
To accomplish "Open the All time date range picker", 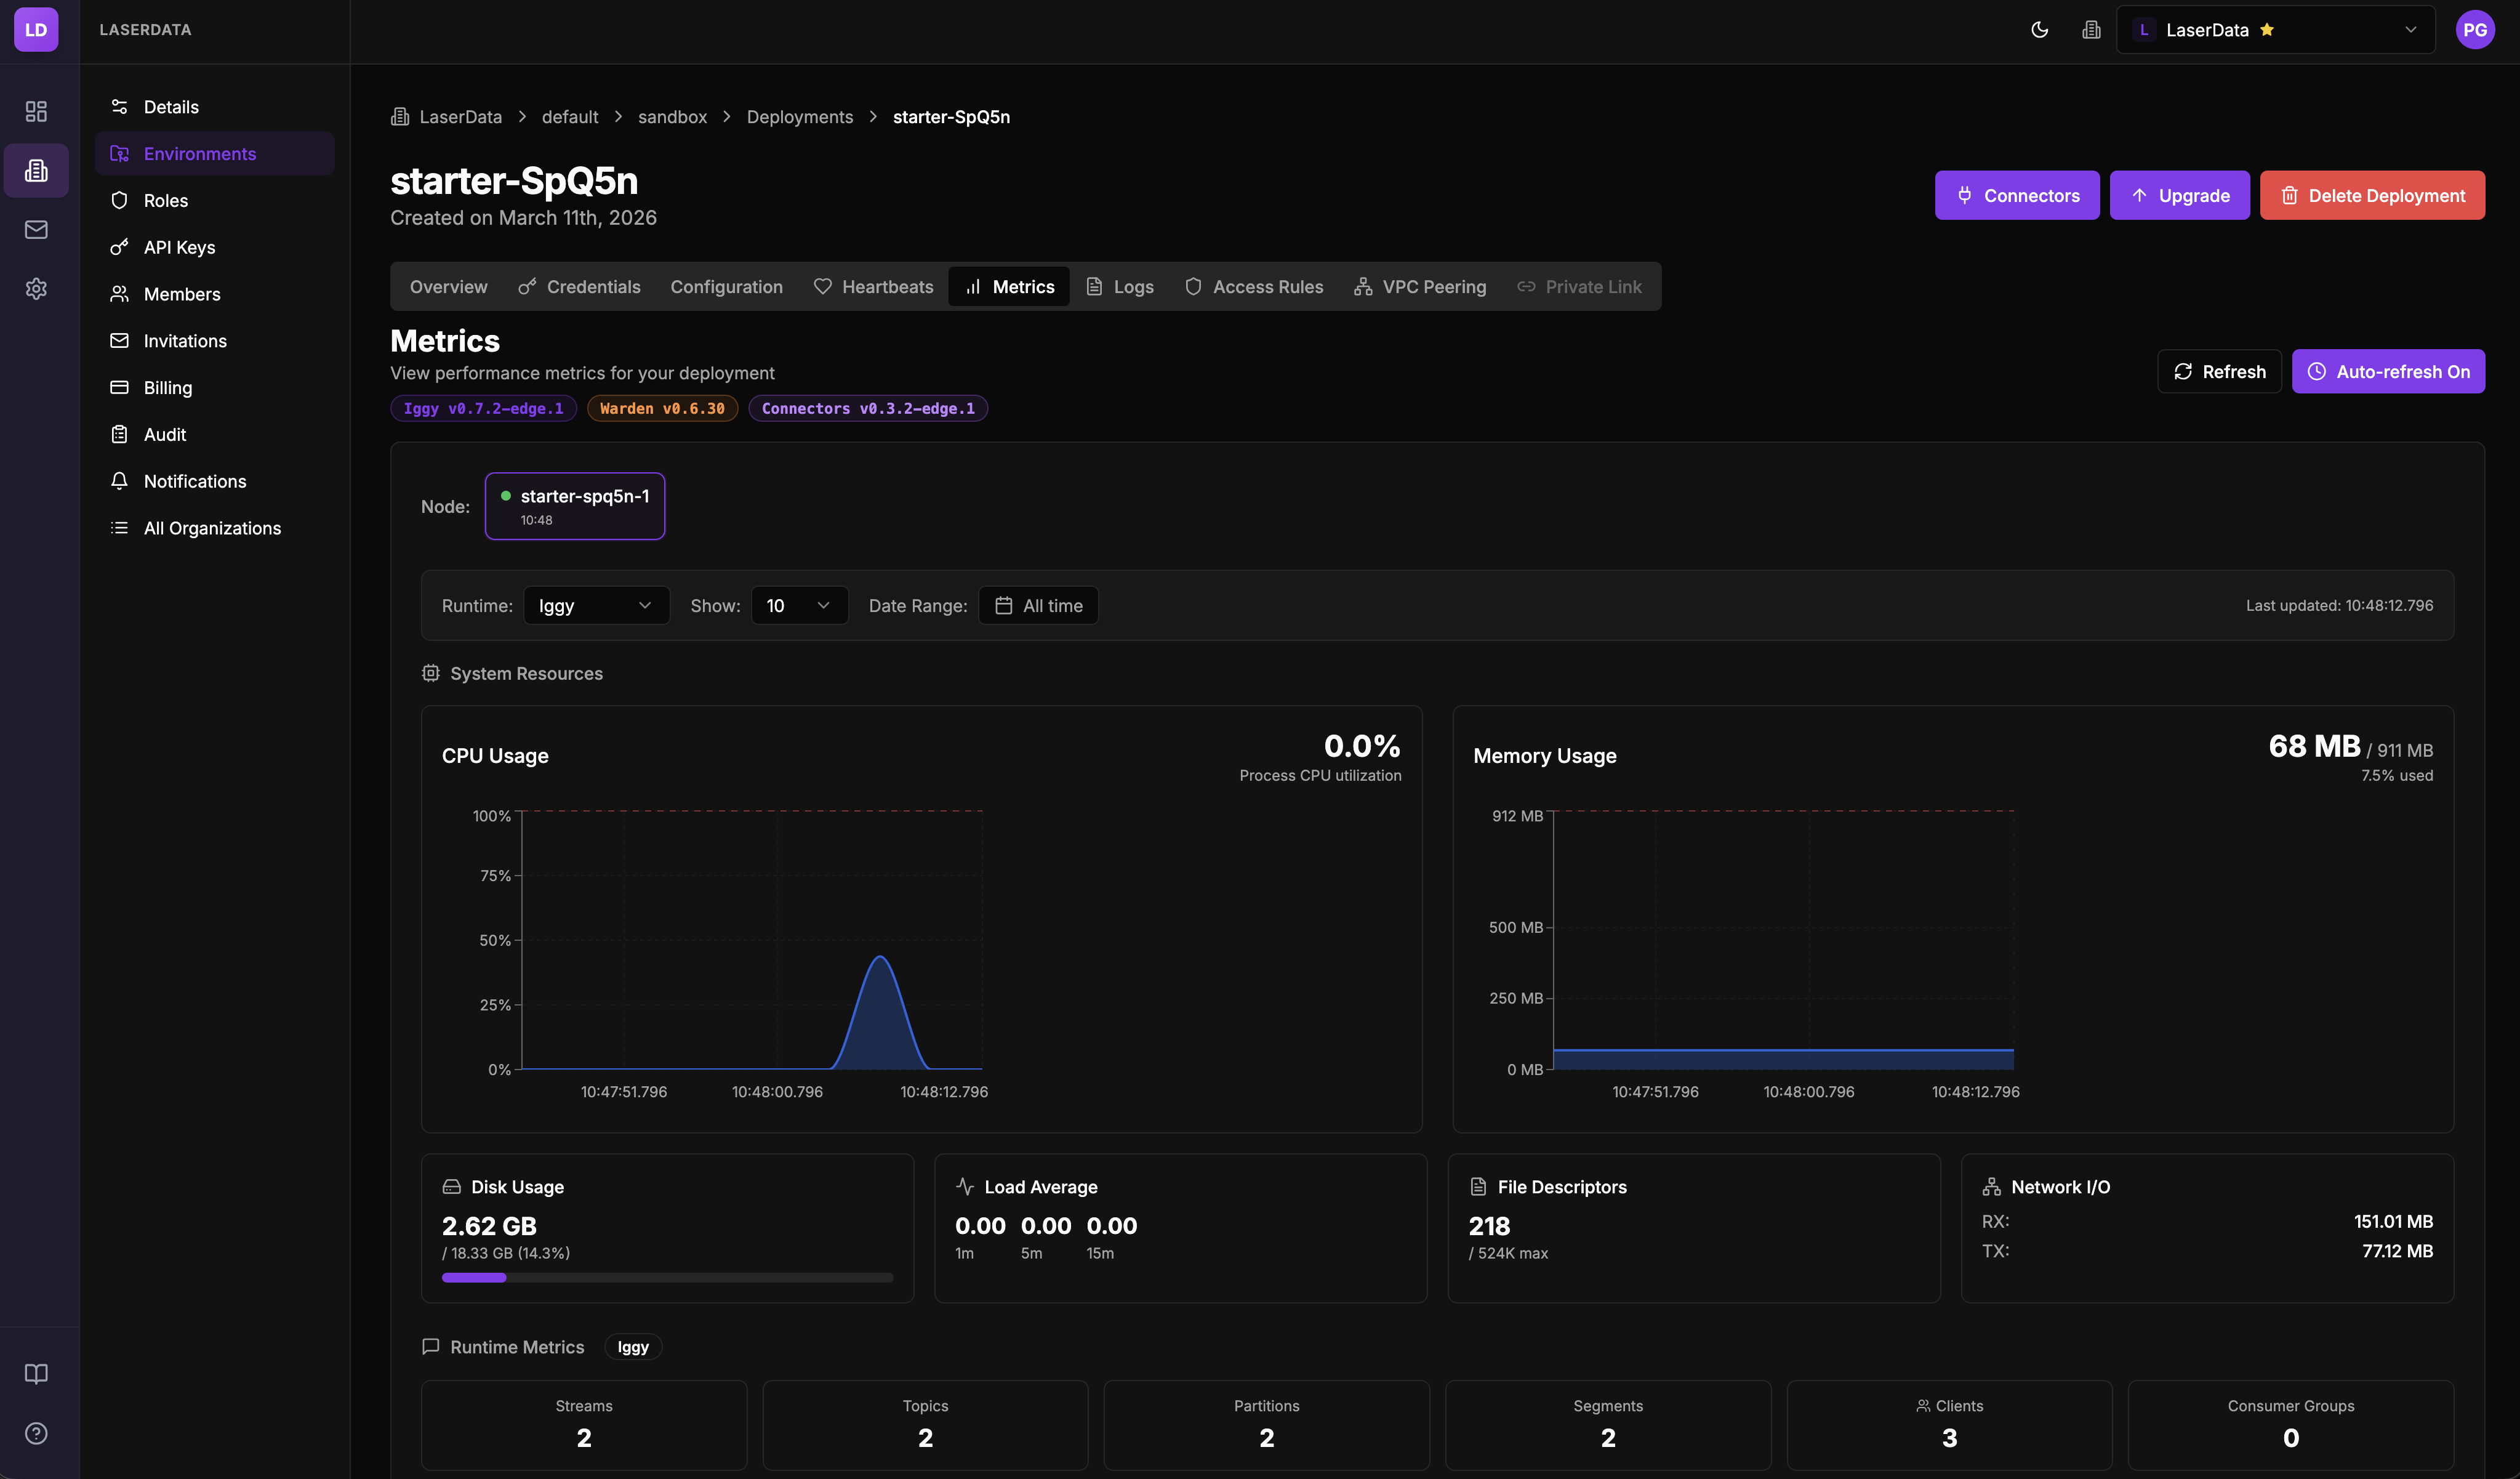I will pyautogui.click(x=1038, y=605).
